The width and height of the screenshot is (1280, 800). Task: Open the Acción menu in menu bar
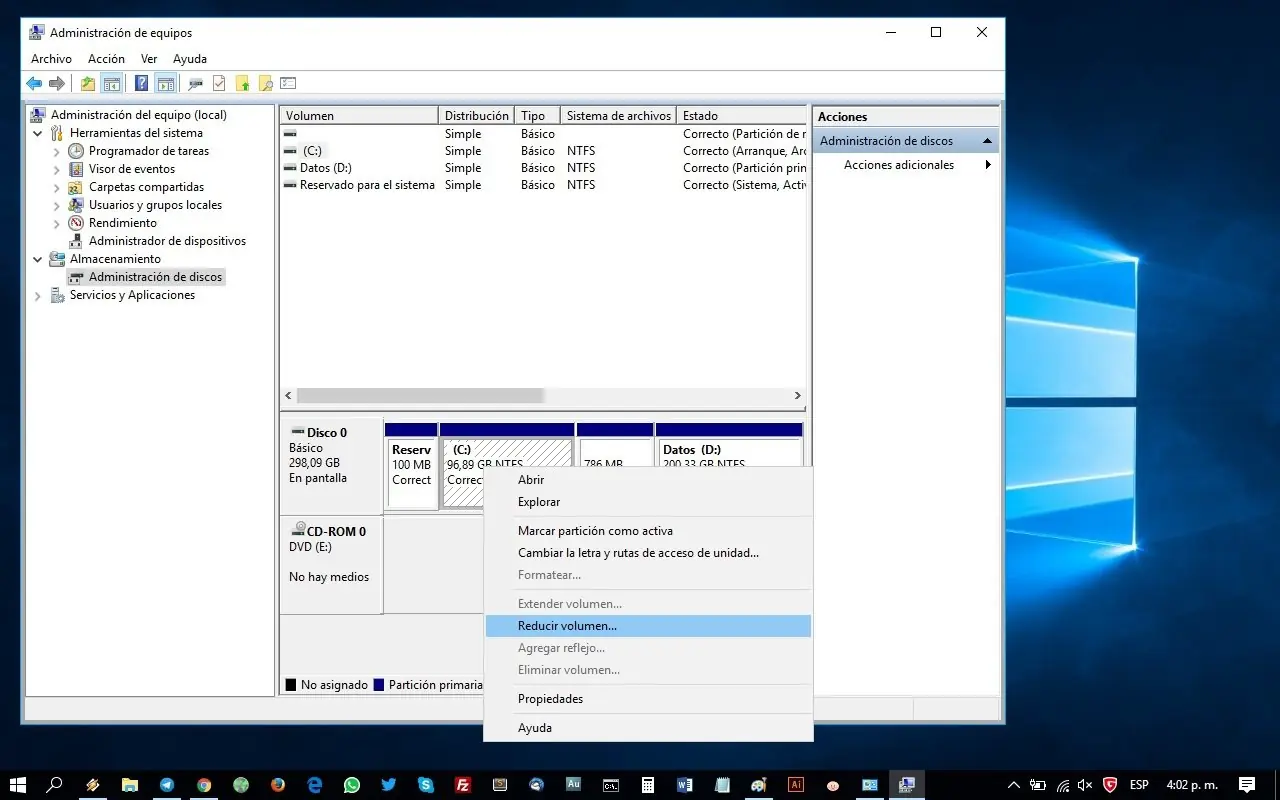[106, 59]
